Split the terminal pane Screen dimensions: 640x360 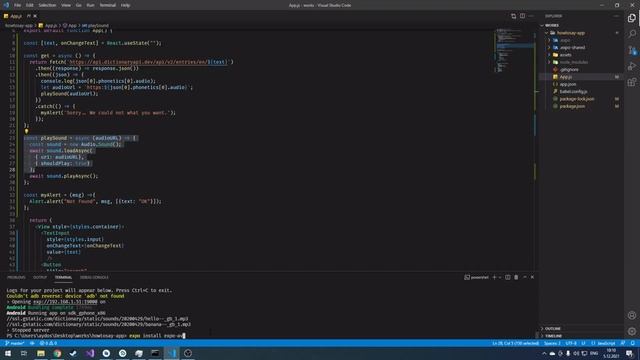(508, 277)
